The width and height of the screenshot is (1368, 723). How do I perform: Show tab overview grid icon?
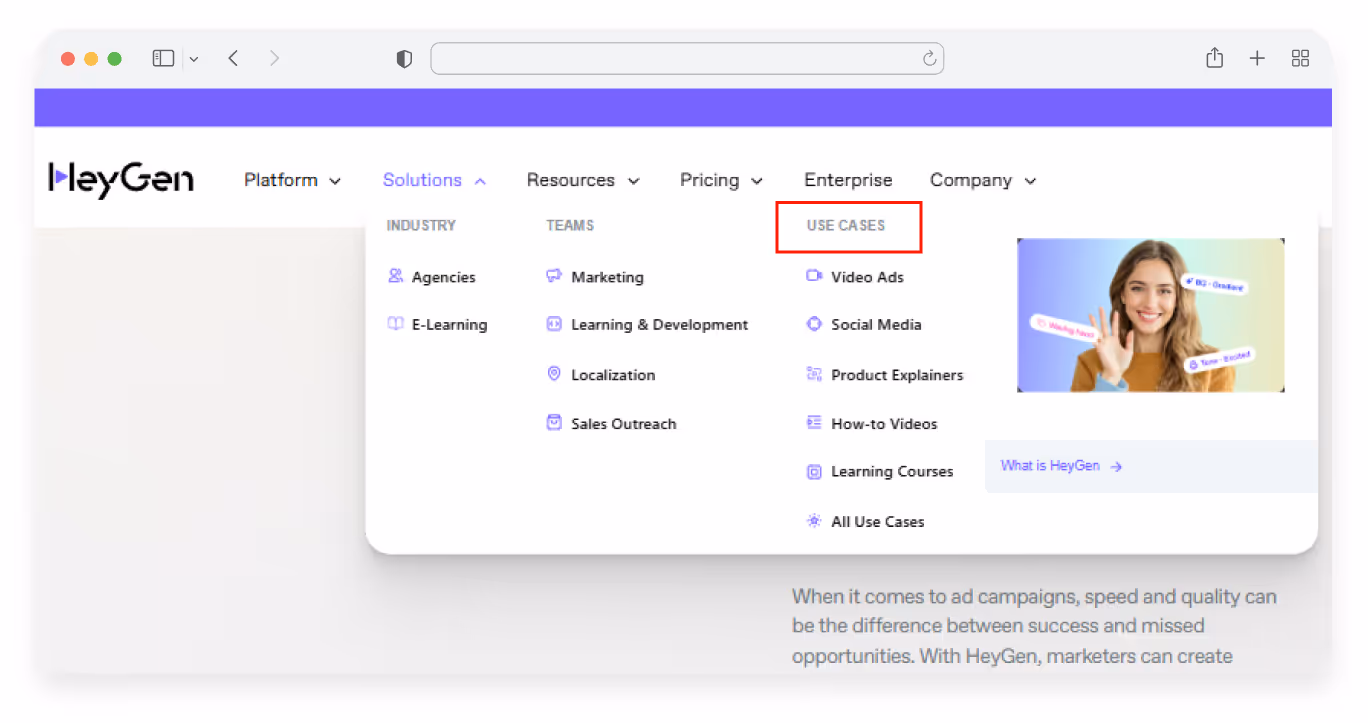[x=1300, y=59]
